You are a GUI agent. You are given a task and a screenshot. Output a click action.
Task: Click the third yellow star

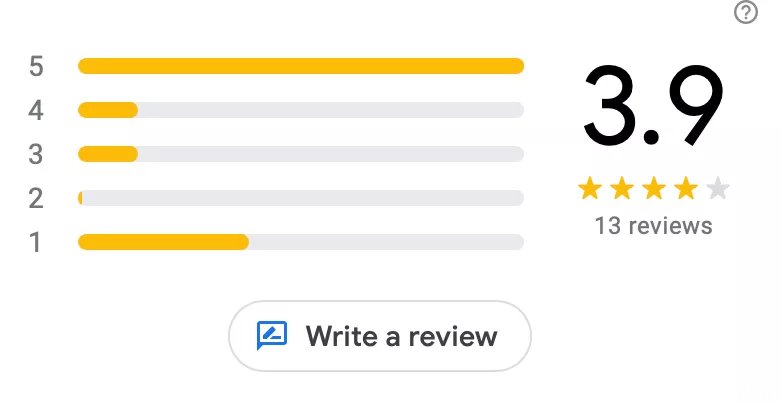(654, 189)
